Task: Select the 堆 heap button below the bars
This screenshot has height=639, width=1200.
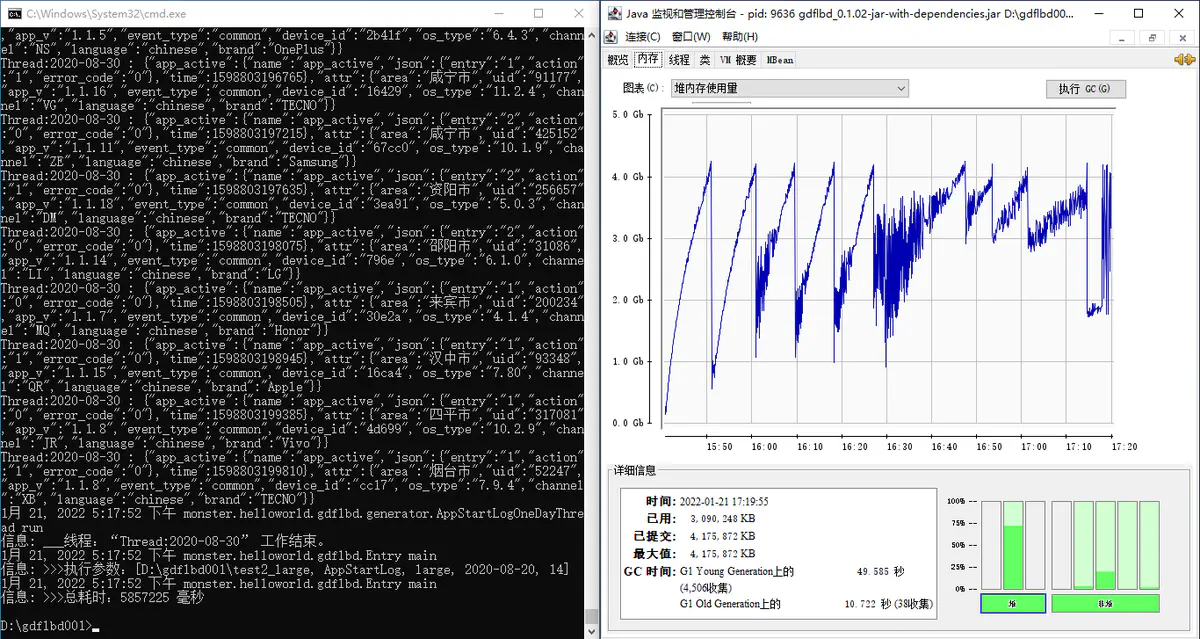Action: point(1013,603)
